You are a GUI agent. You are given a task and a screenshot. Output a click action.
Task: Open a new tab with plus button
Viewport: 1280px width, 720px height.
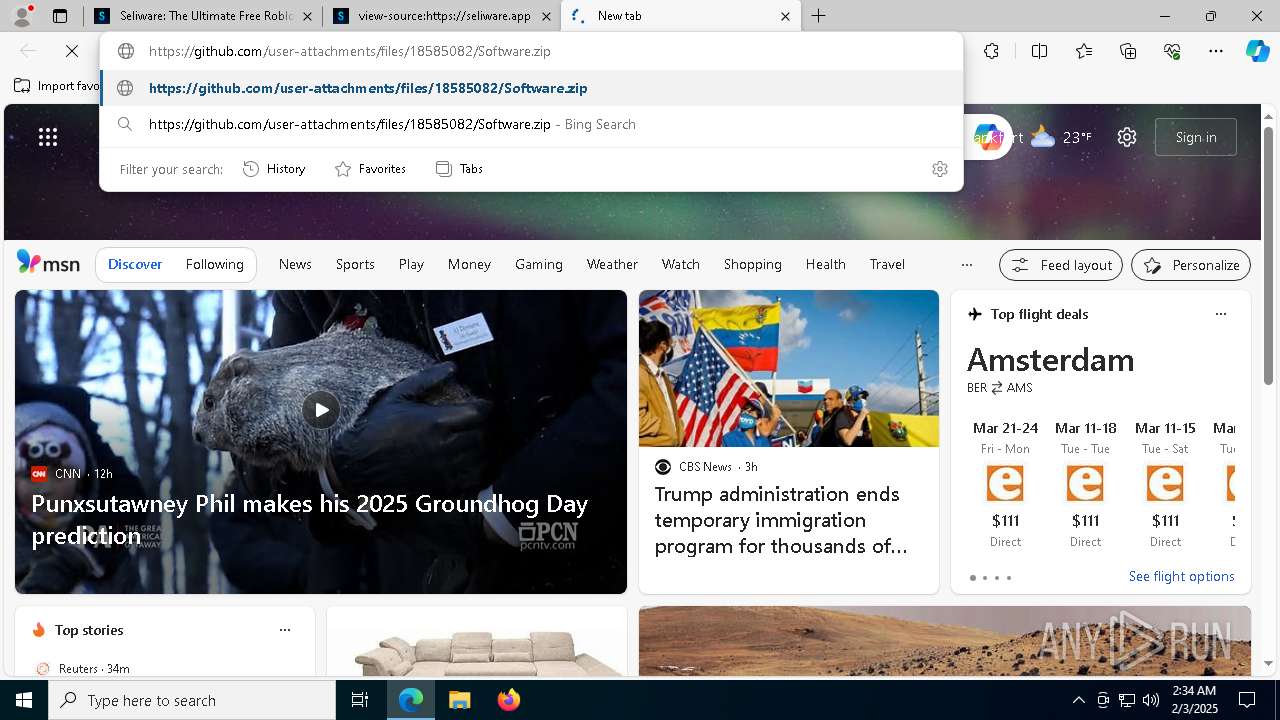[x=818, y=16]
